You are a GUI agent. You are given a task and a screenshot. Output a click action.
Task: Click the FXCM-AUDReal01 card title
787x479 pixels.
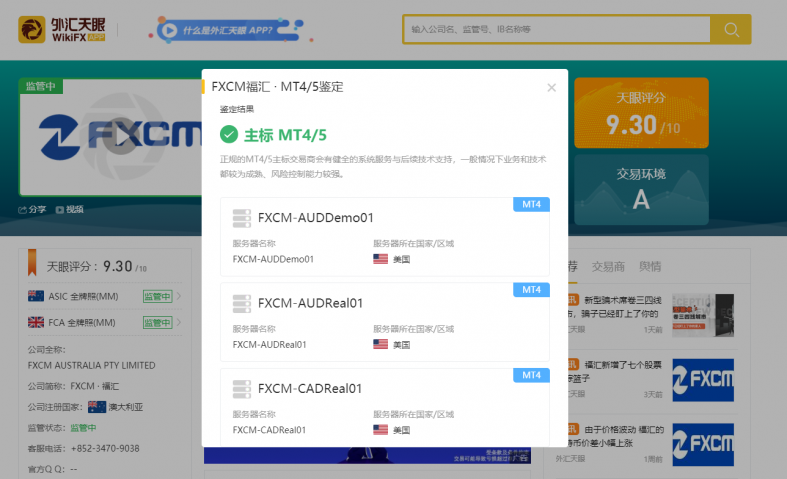(310, 303)
